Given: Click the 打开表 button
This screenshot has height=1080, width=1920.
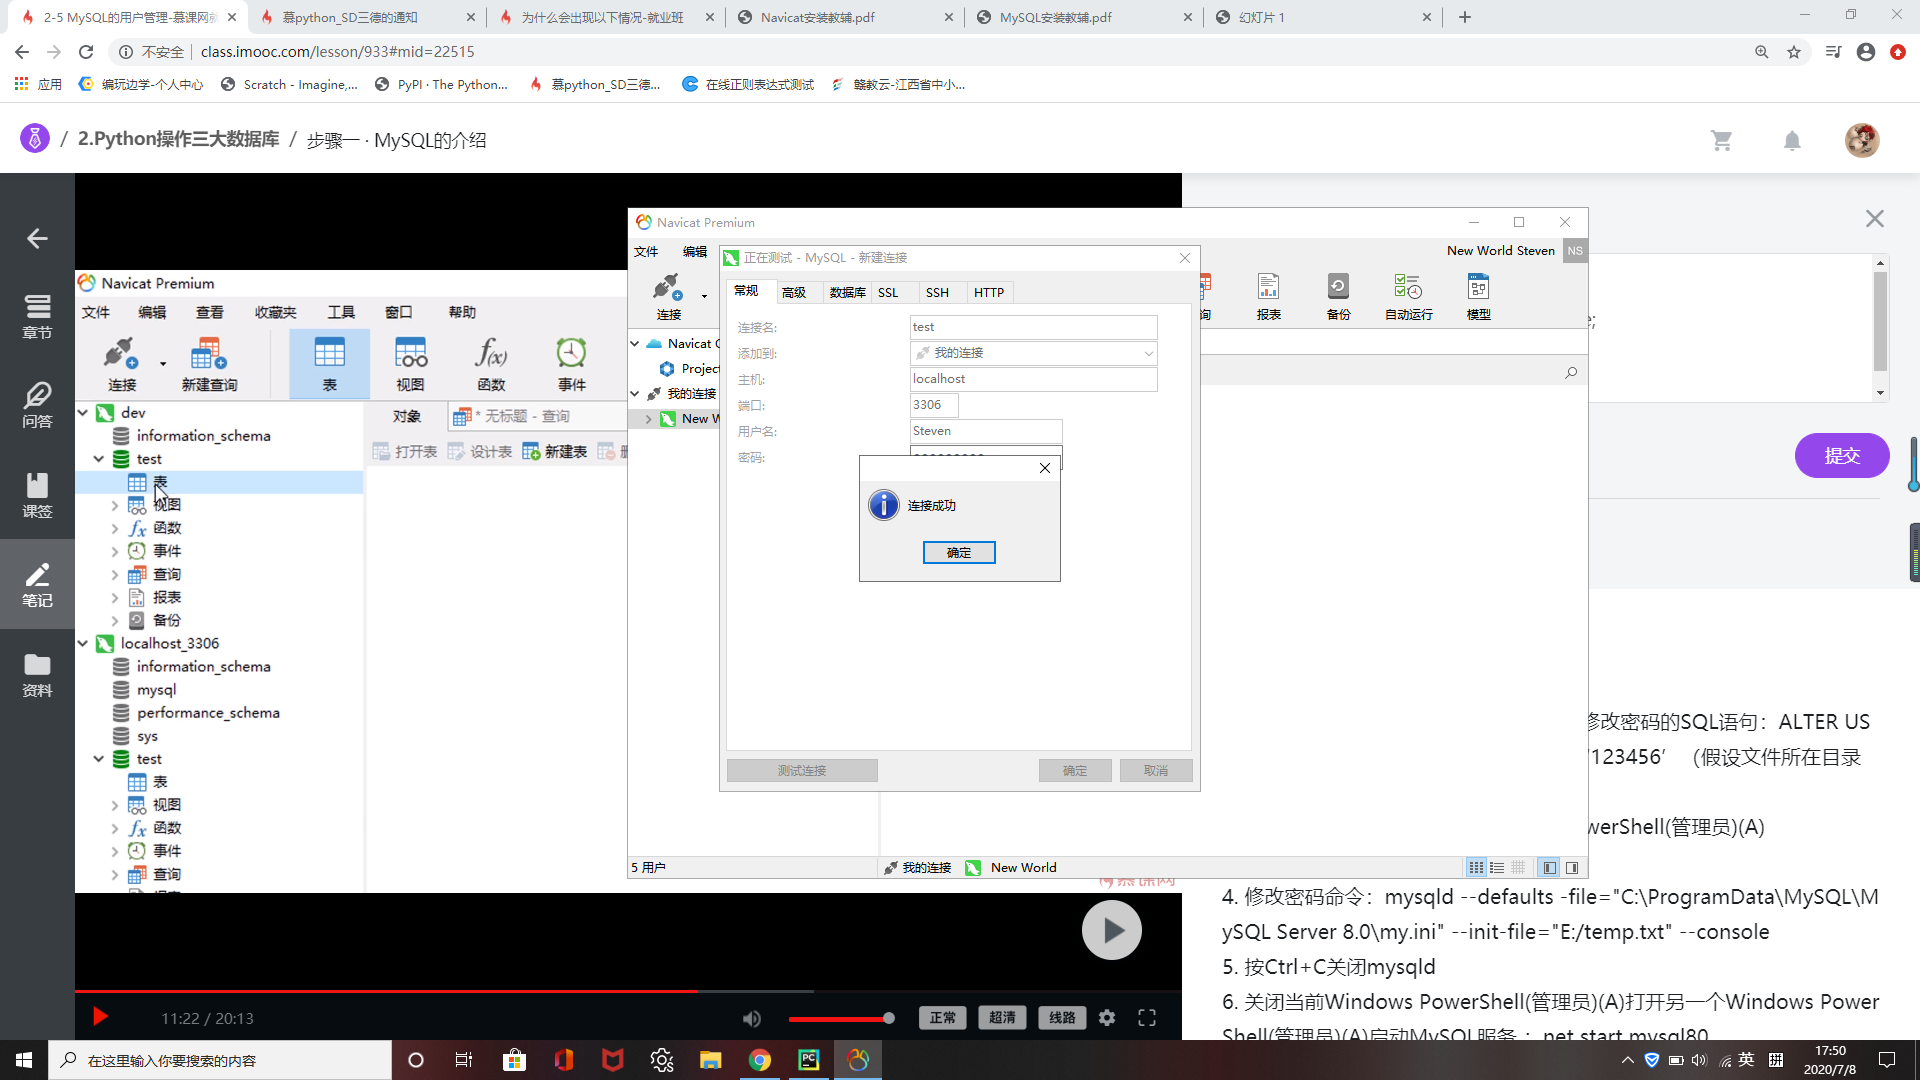Looking at the screenshot, I should point(405,452).
